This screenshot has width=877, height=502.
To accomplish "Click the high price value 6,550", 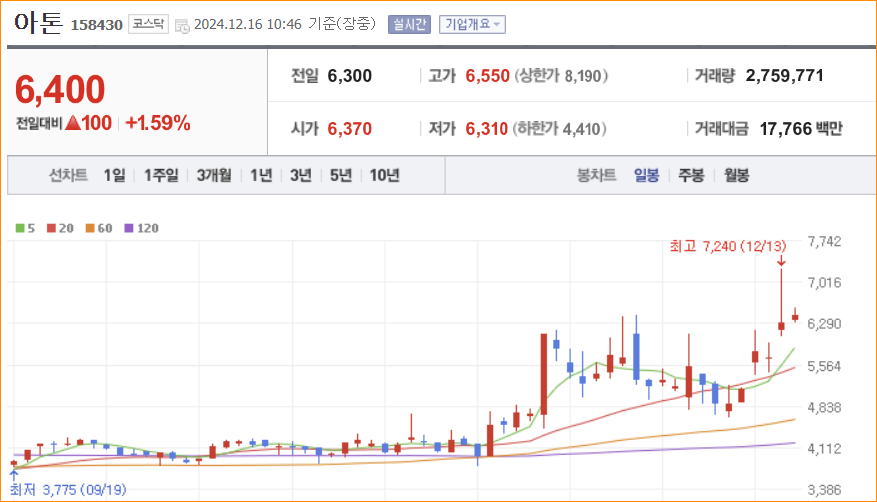I will coord(487,76).
